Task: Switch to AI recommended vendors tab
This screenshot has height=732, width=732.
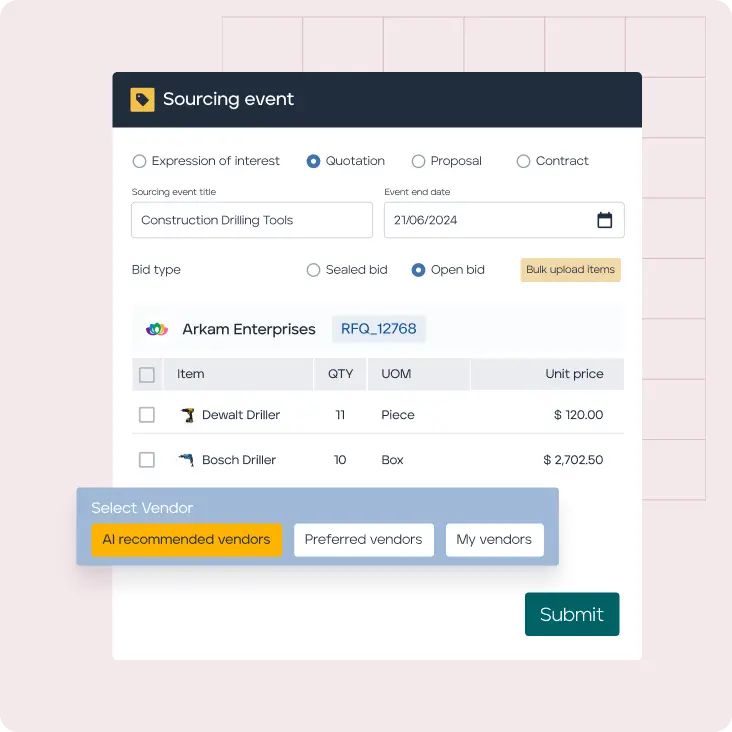Action: pyautogui.click(x=186, y=540)
